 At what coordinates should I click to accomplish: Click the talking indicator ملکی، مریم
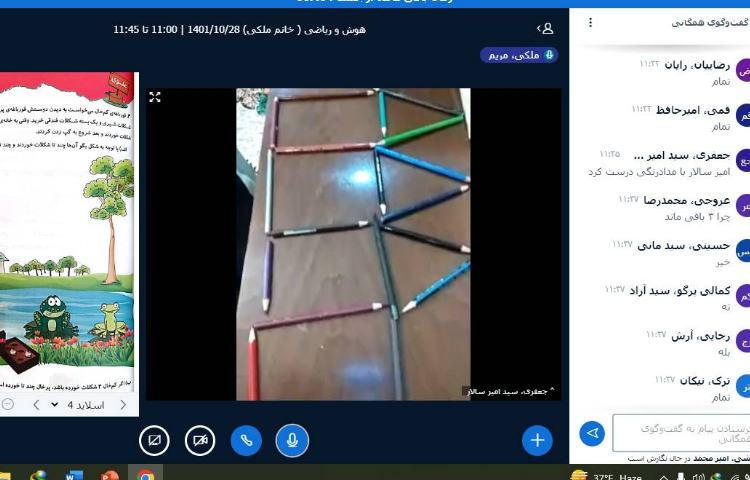click(x=518, y=55)
